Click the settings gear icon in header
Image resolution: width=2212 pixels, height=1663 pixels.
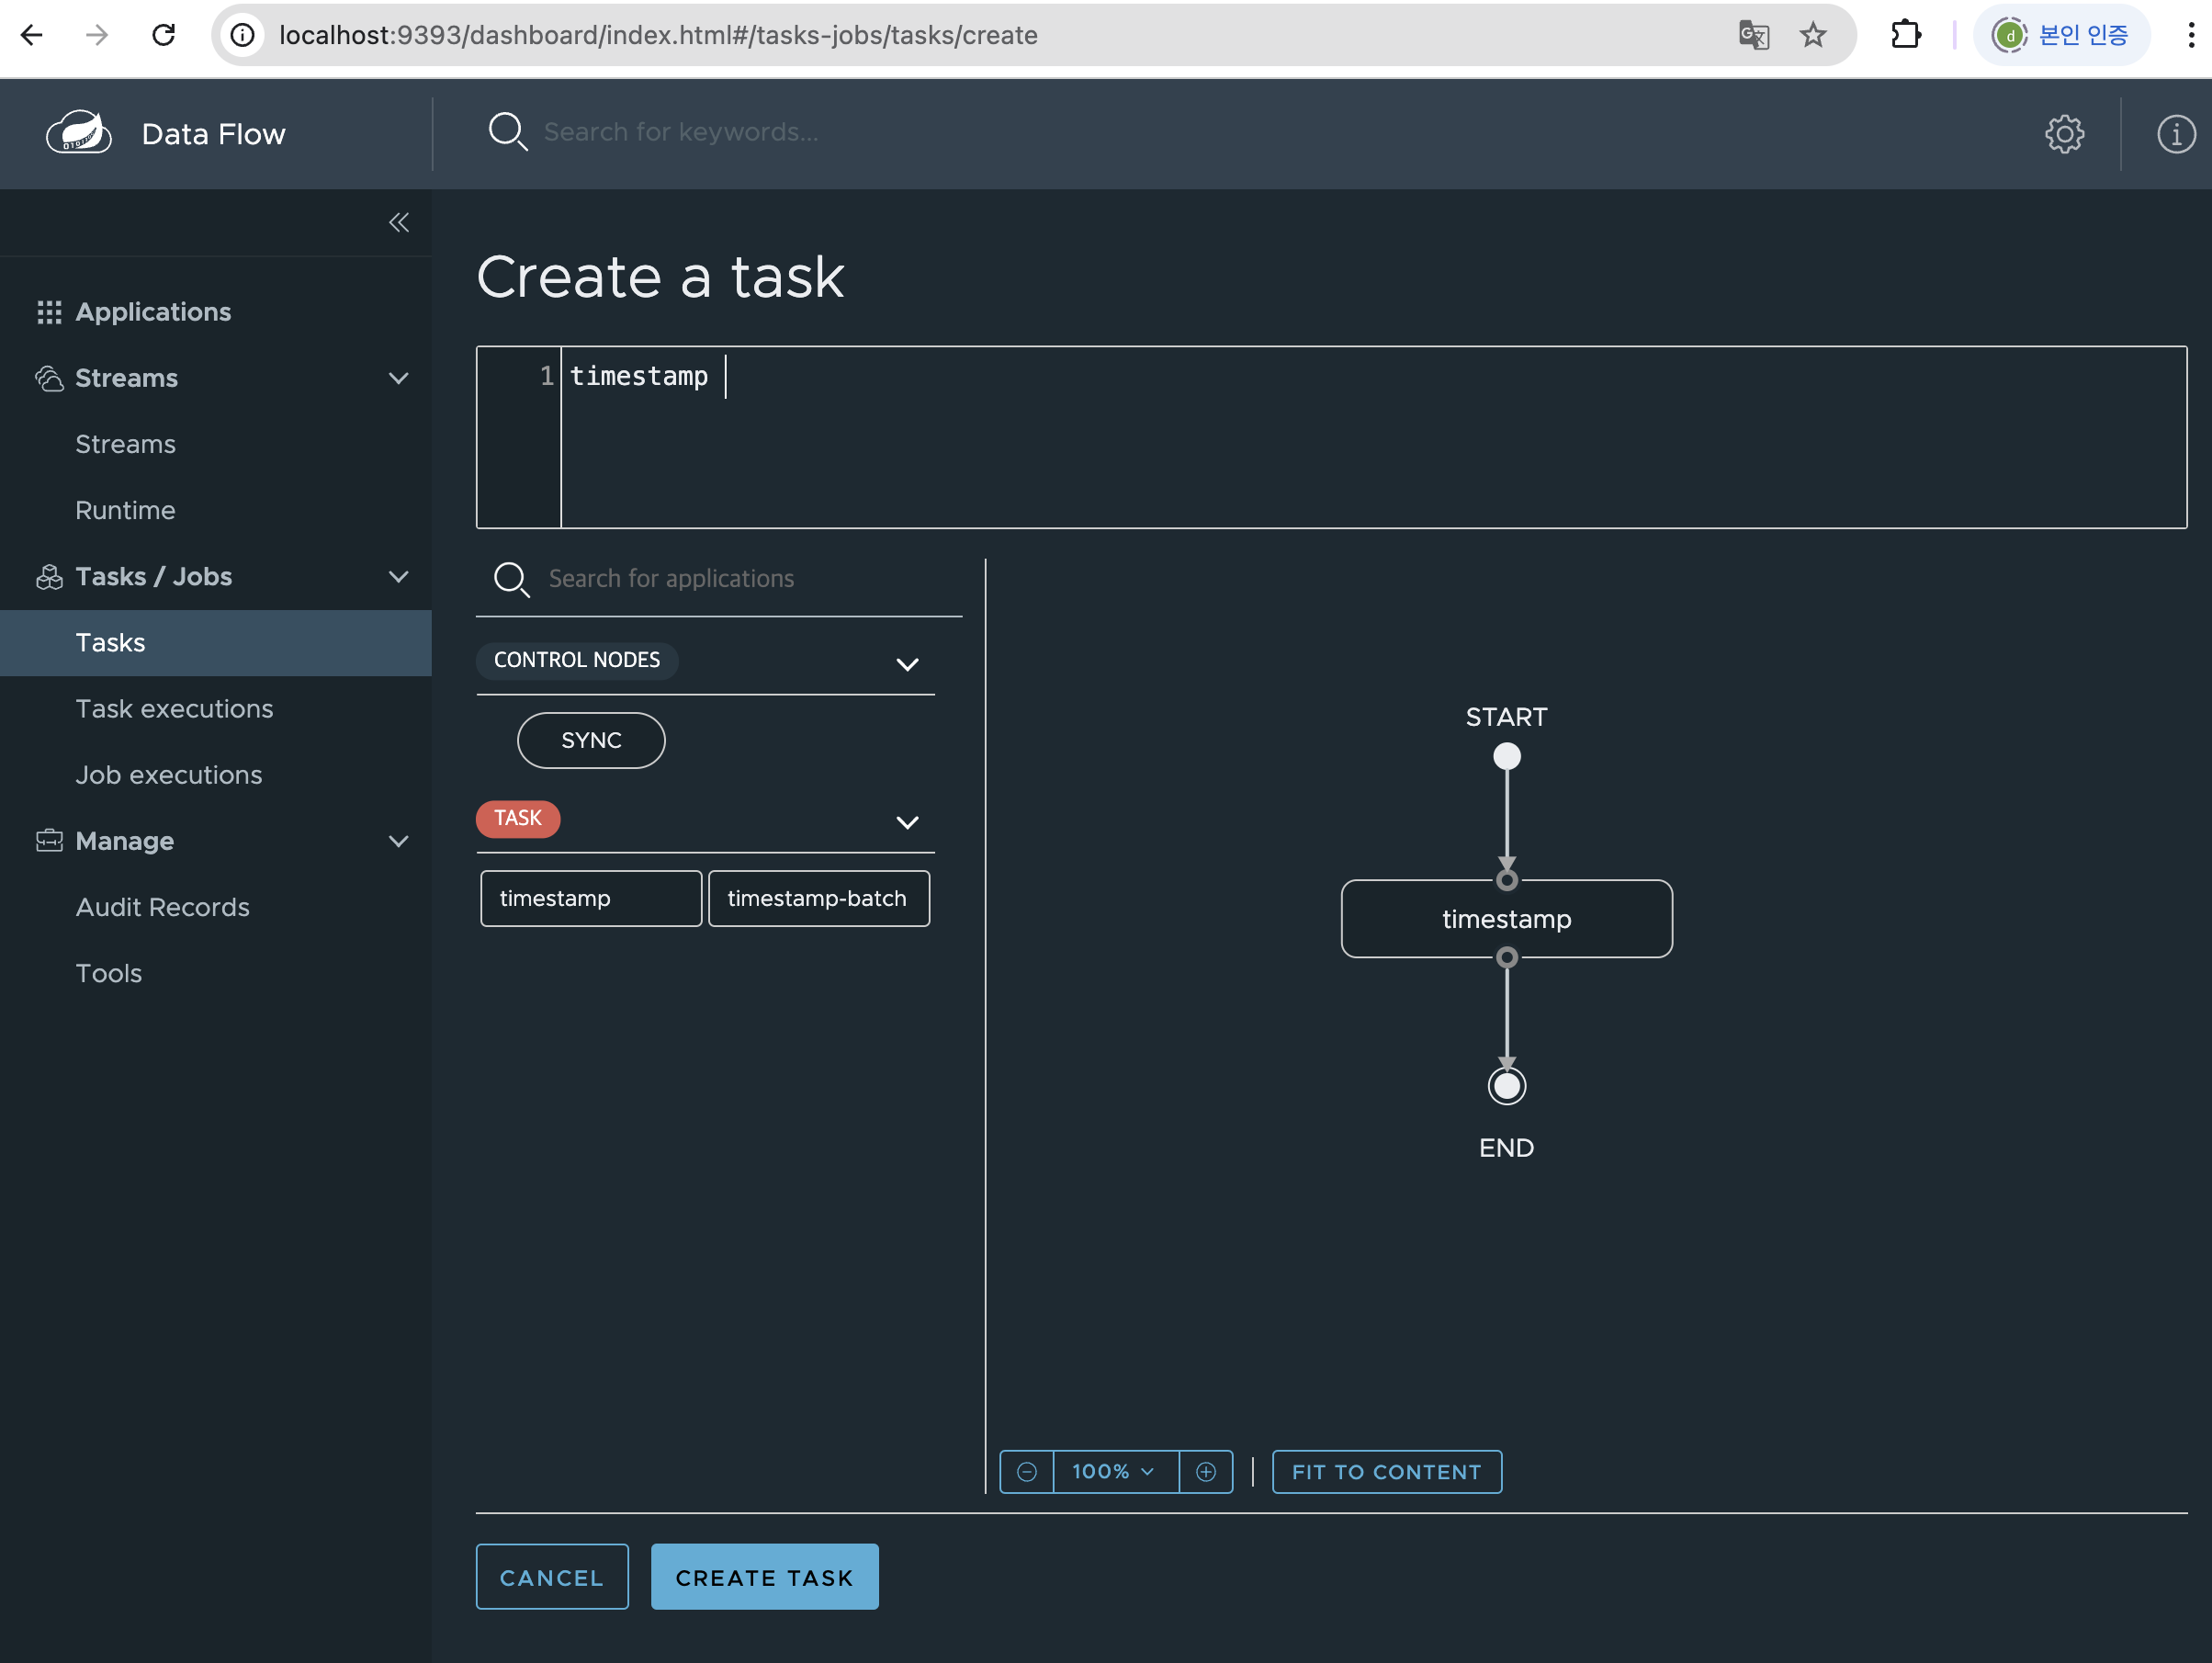coord(2063,134)
